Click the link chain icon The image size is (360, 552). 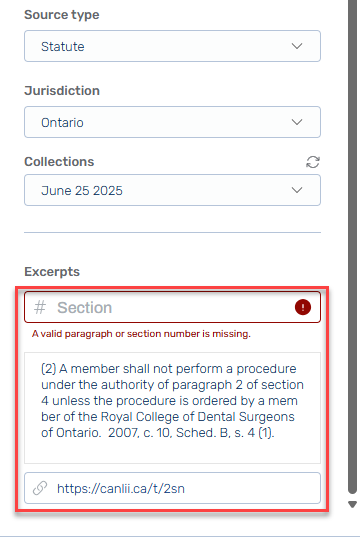pos(40,488)
